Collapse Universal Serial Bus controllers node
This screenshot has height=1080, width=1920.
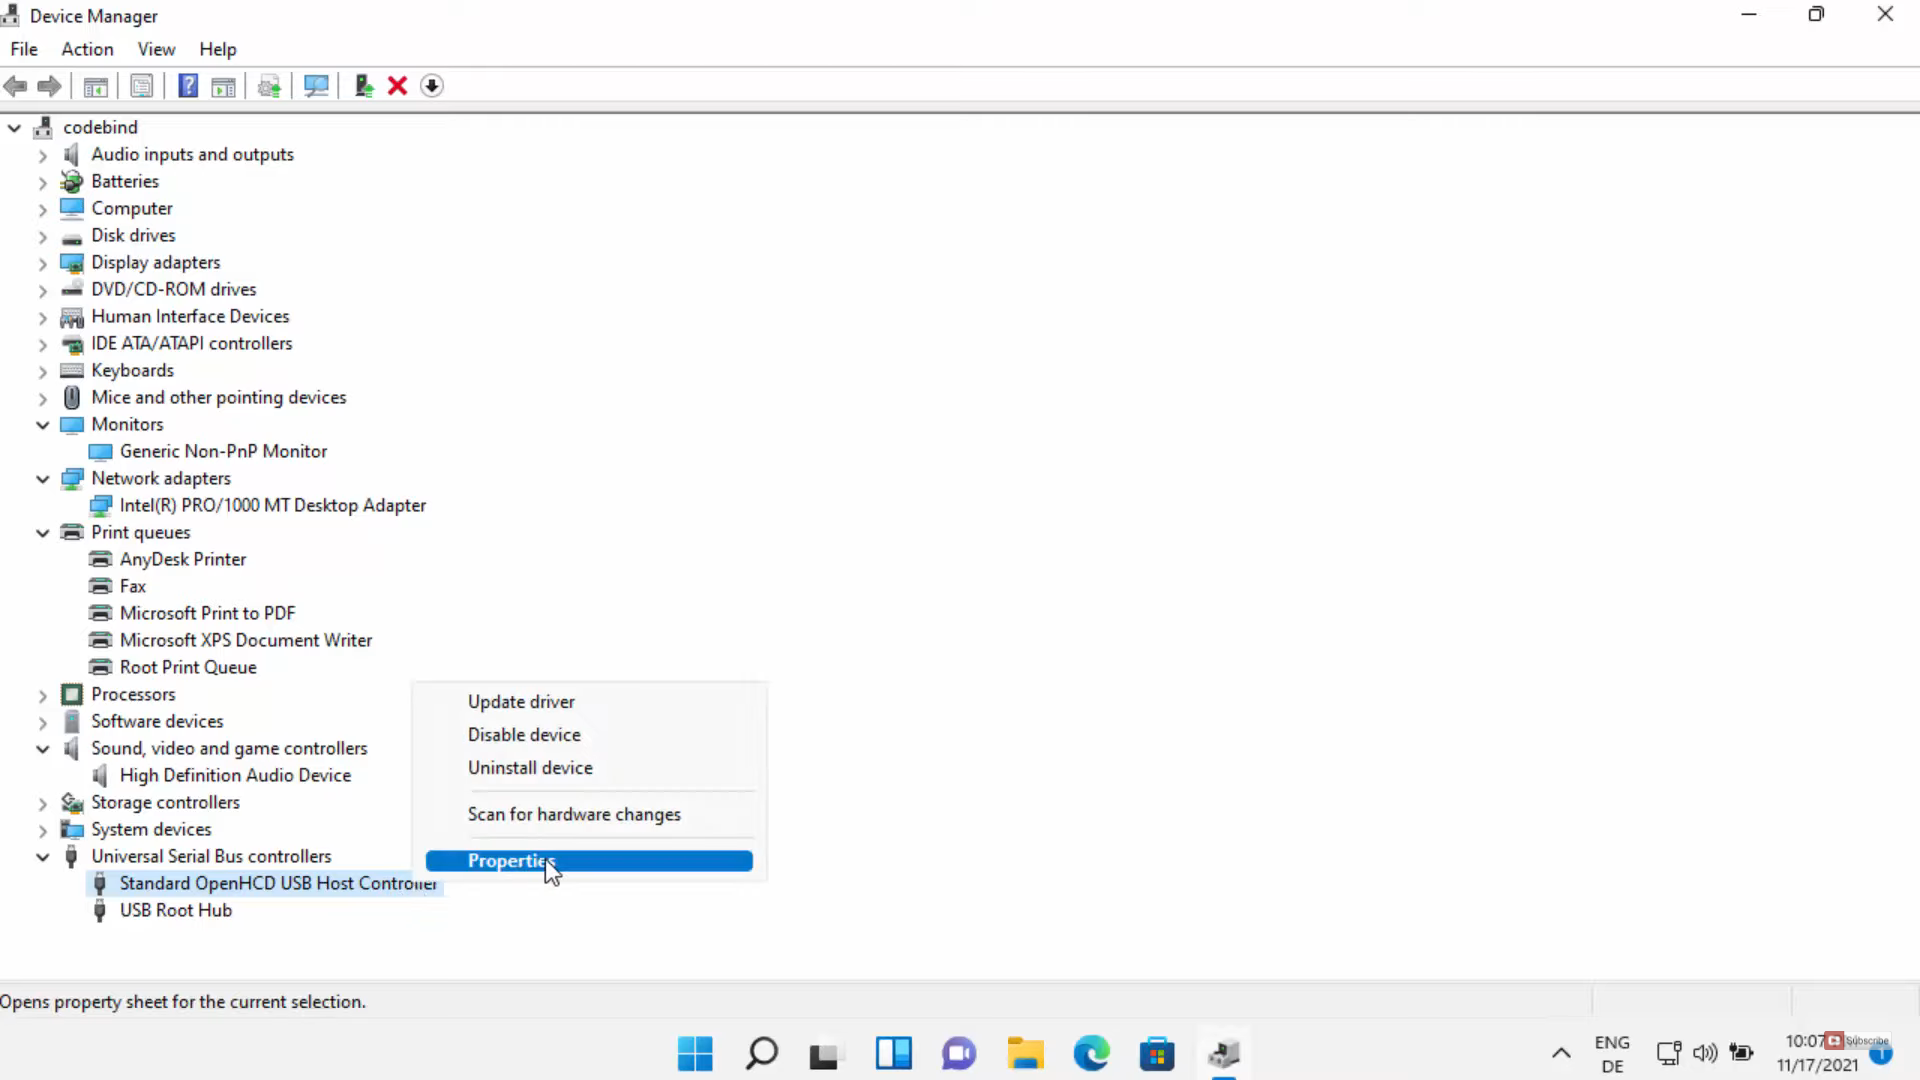[42, 857]
